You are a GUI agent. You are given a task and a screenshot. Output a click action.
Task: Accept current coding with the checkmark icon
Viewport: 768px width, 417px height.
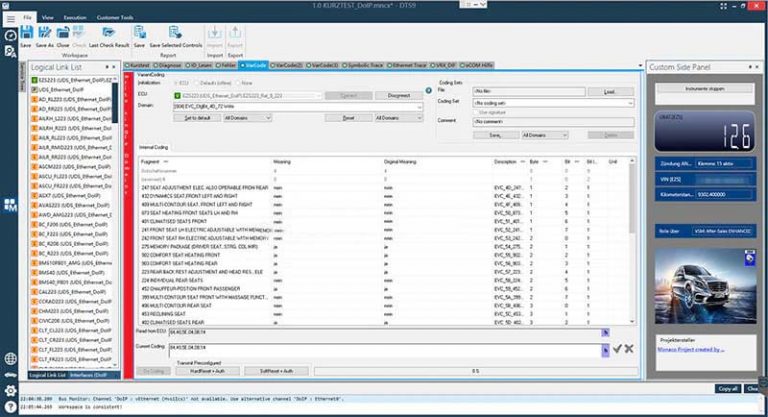pyautogui.click(x=617, y=347)
